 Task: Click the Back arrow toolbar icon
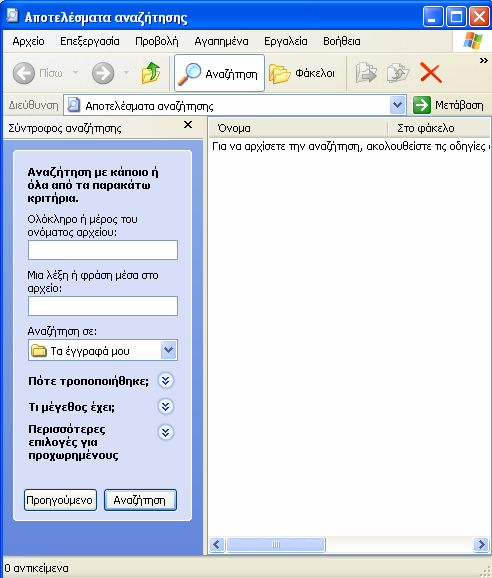(24, 73)
